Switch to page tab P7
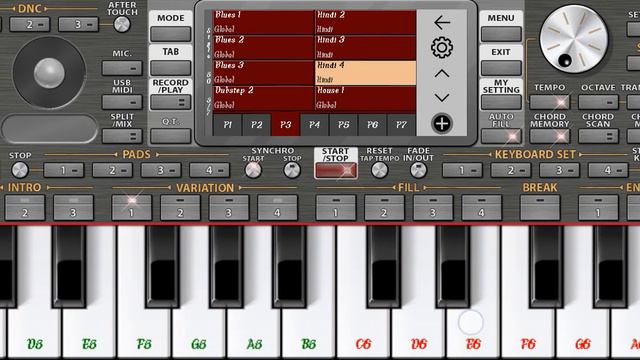The height and width of the screenshot is (360, 640). 401,125
